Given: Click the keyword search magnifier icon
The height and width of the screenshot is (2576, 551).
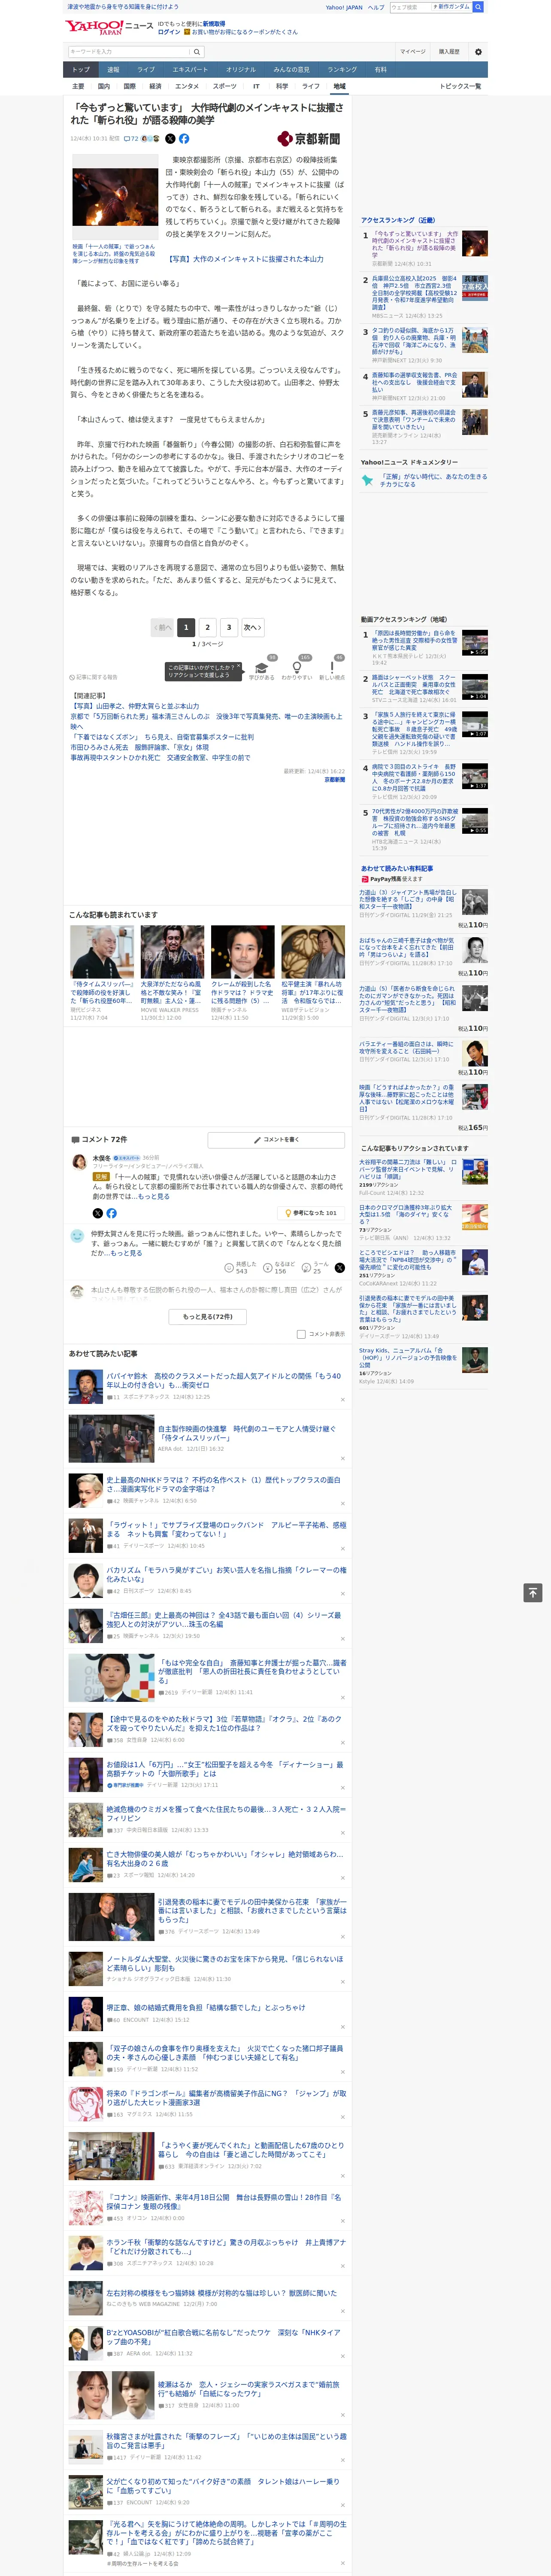Looking at the screenshot, I should tap(196, 51).
